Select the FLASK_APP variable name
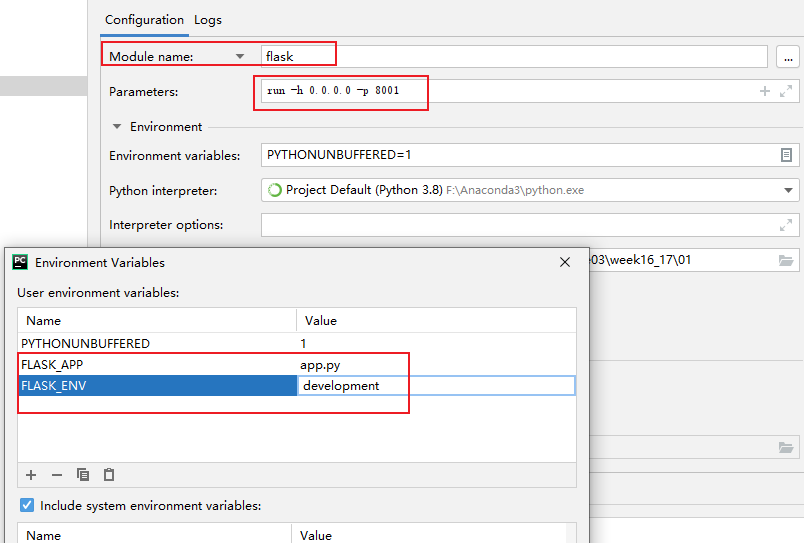 (52, 365)
